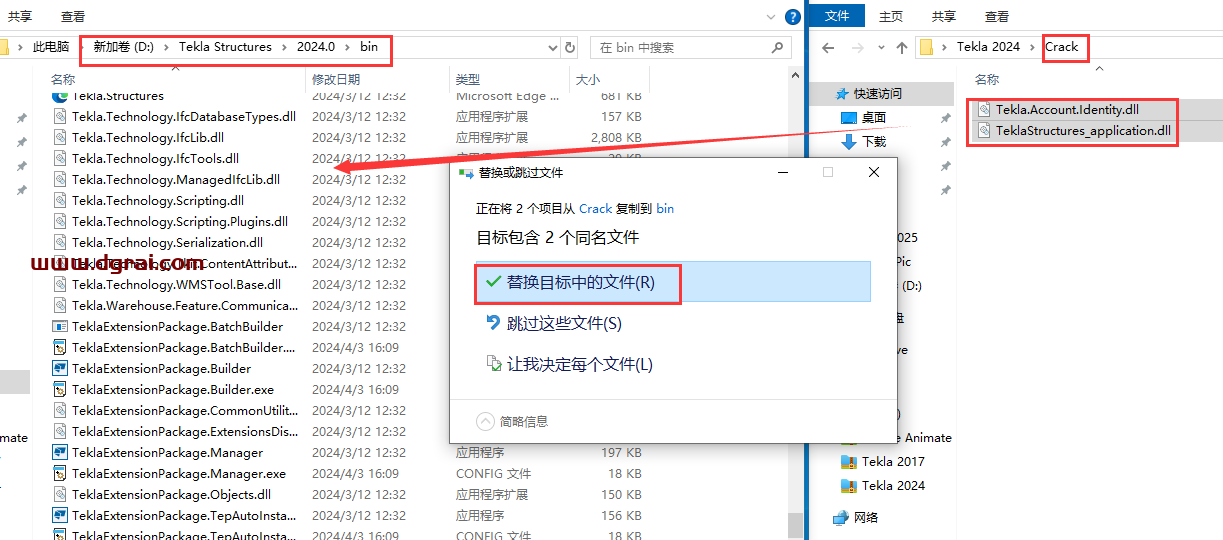Screen dimensions: 1223x540
Task: Select 2024.0 in the breadcrumb path
Action: tap(316, 47)
